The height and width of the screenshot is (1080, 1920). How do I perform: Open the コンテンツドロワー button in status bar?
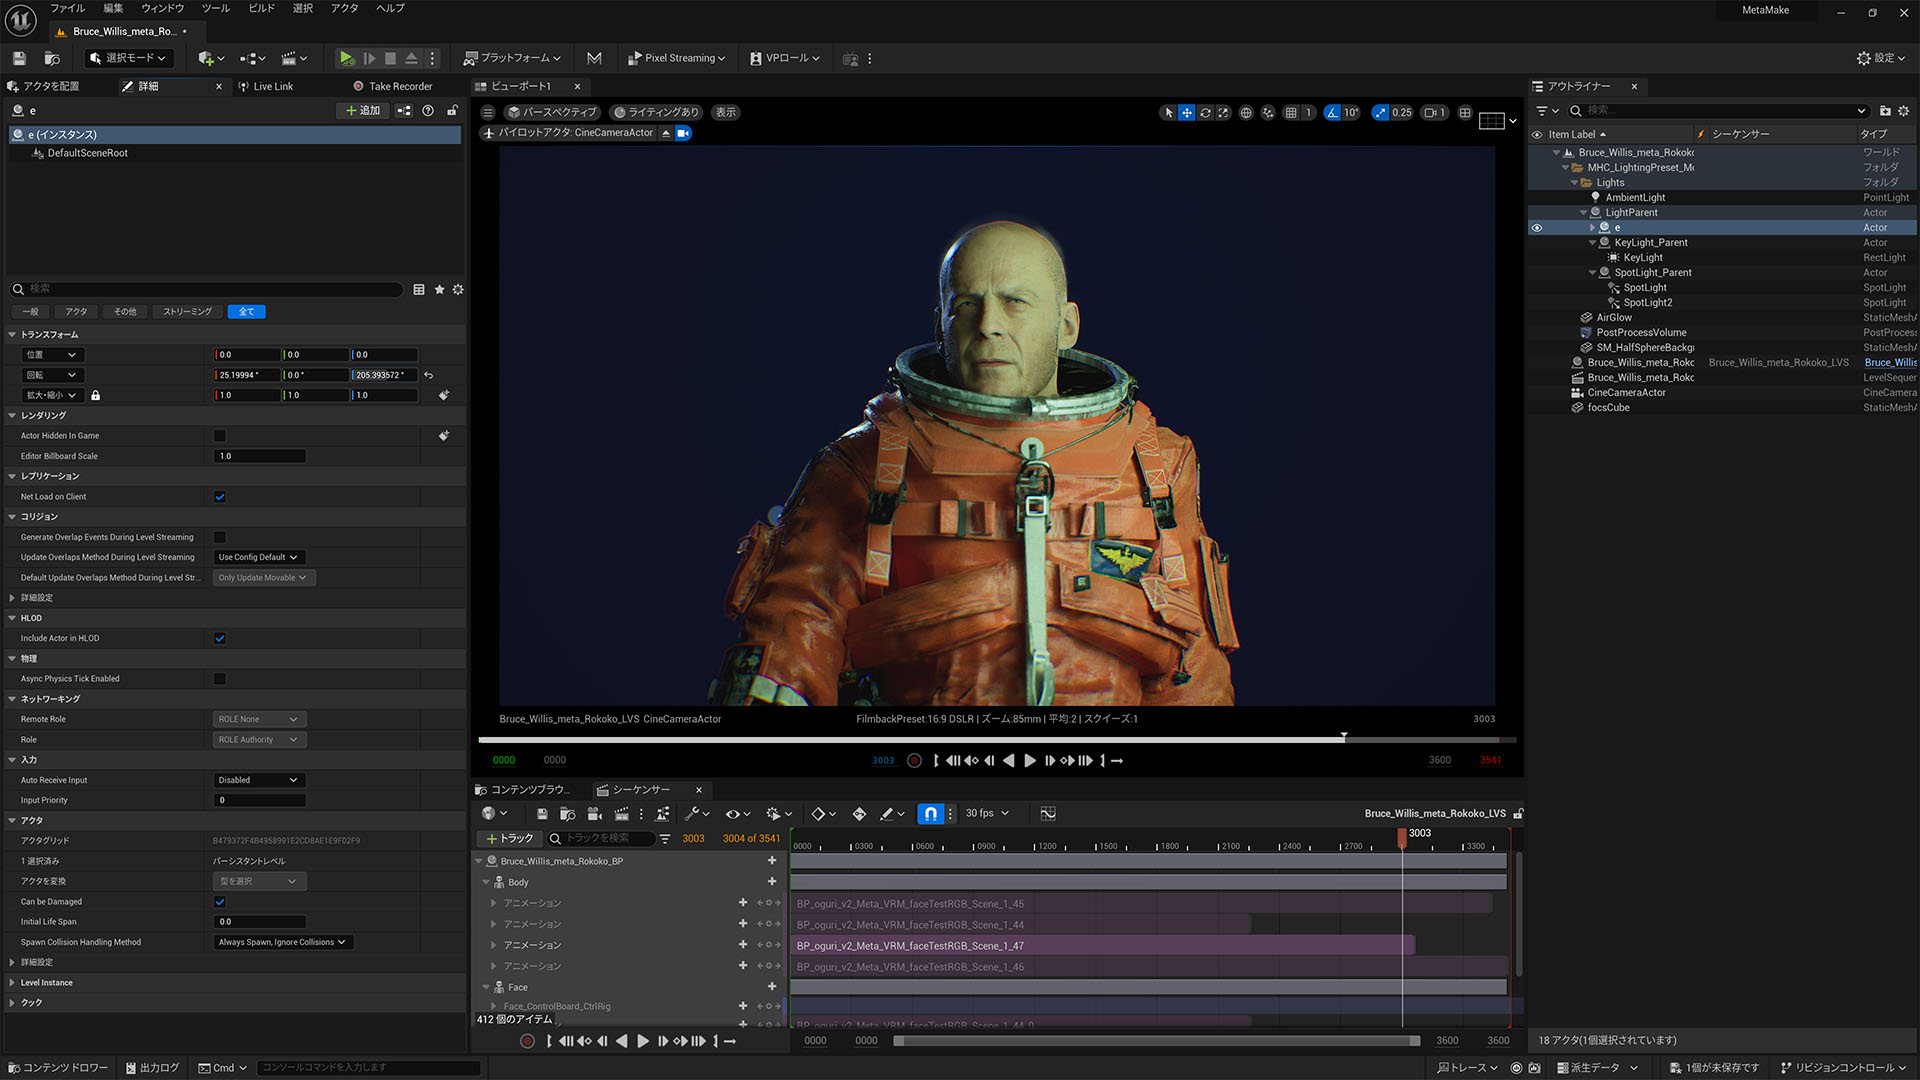pyautogui.click(x=58, y=1068)
